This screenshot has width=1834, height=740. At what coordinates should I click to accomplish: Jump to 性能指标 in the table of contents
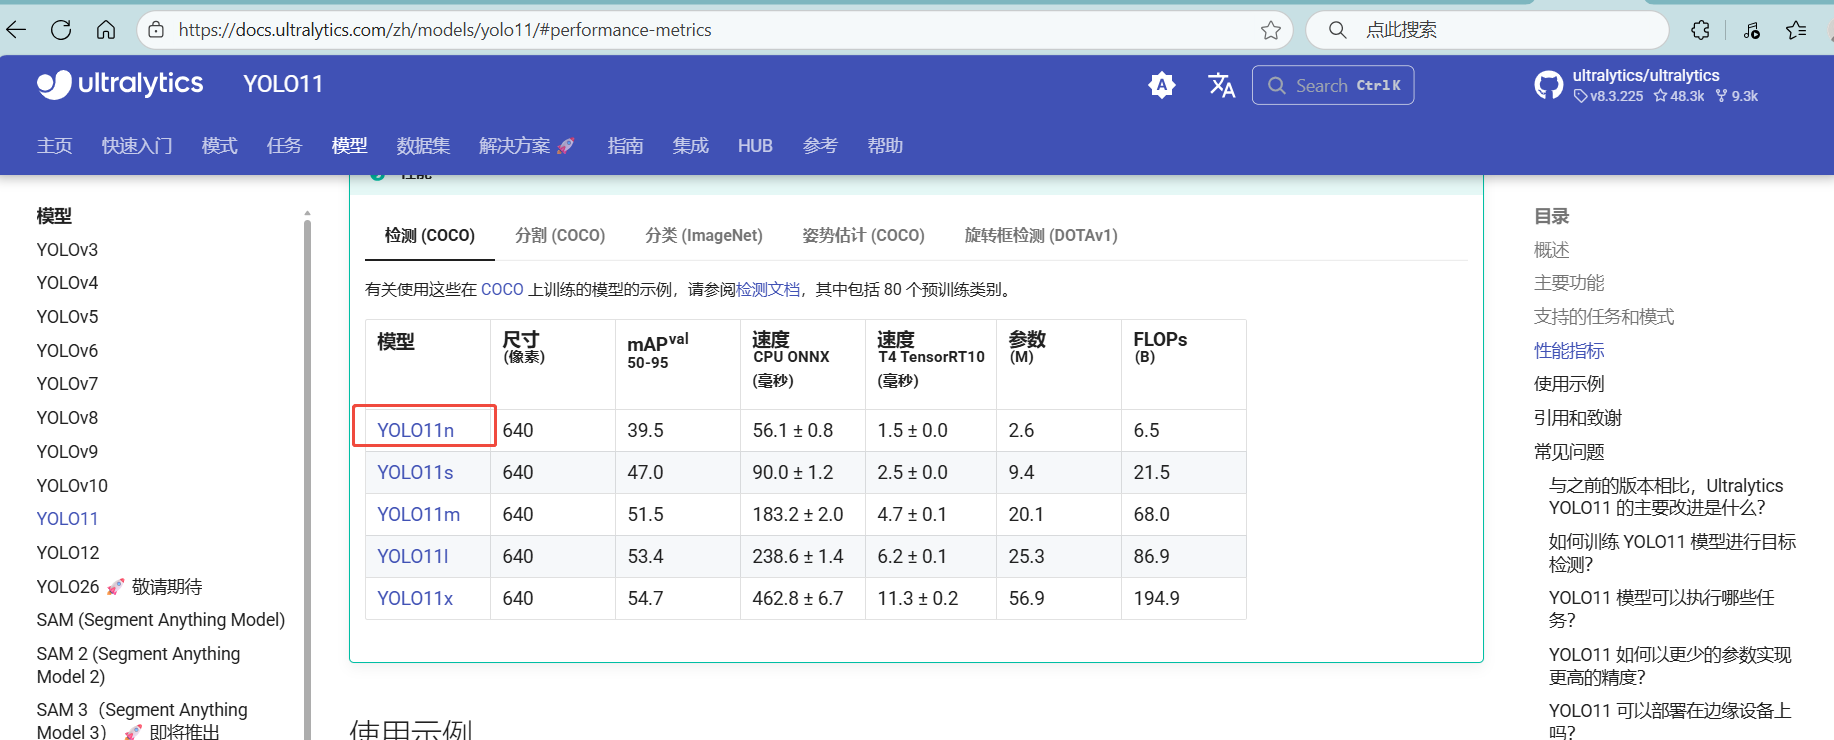click(1569, 351)
